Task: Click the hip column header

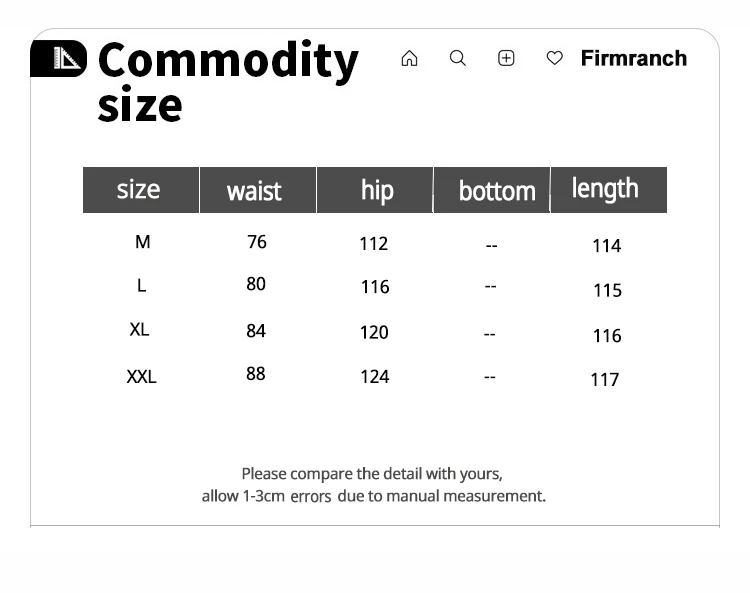Action: 377,191
